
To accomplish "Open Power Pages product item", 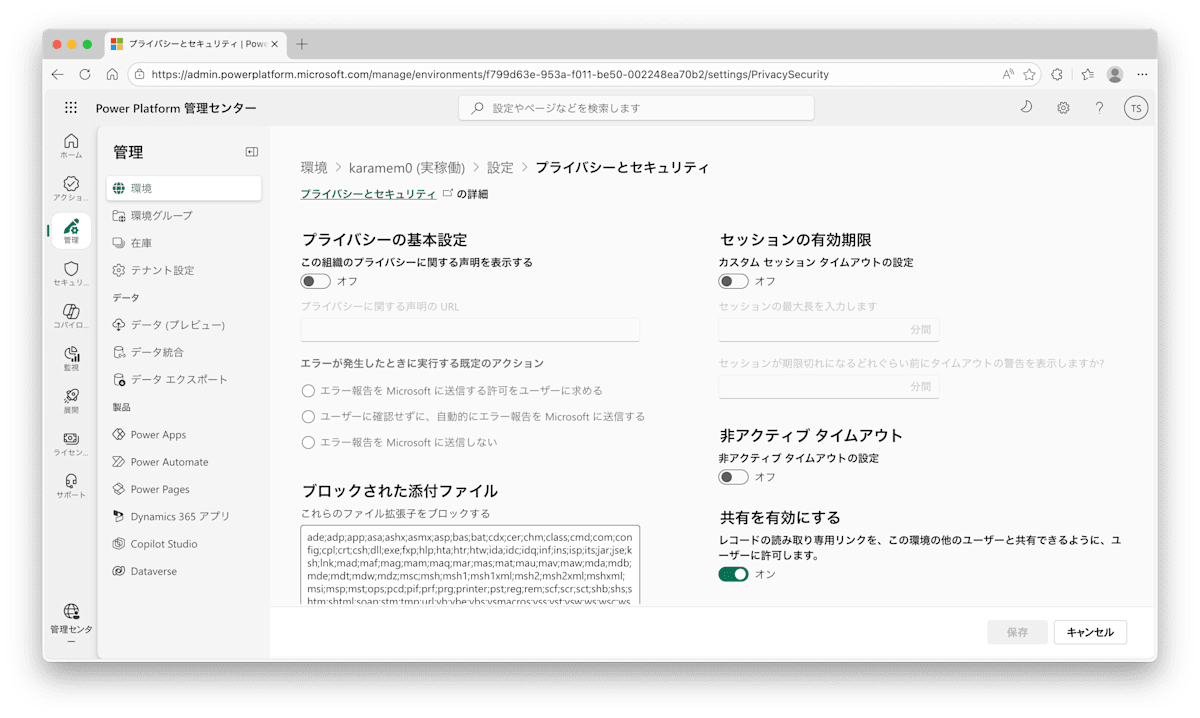I will (x=184, y=489).
